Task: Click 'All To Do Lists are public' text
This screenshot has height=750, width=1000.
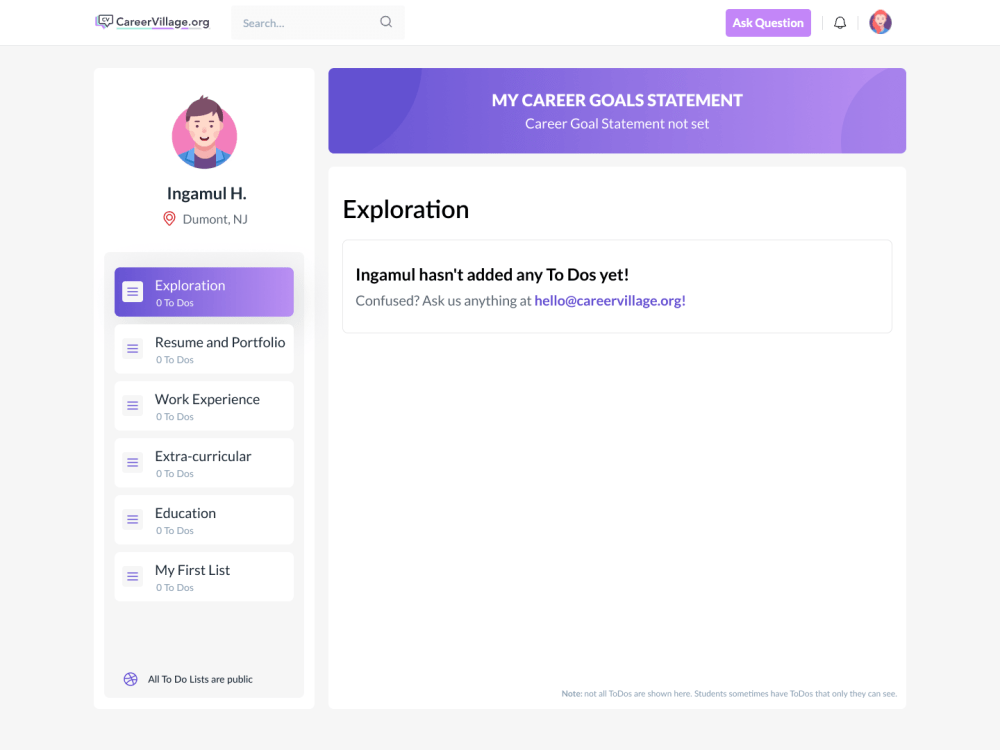Action: point(200,679)
